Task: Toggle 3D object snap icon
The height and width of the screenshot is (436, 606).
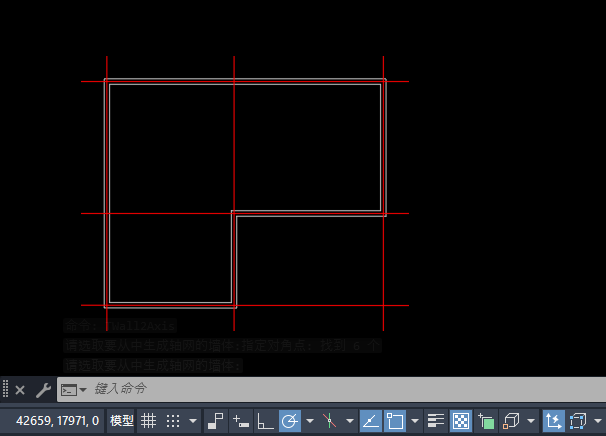Action: click(511, 421)
